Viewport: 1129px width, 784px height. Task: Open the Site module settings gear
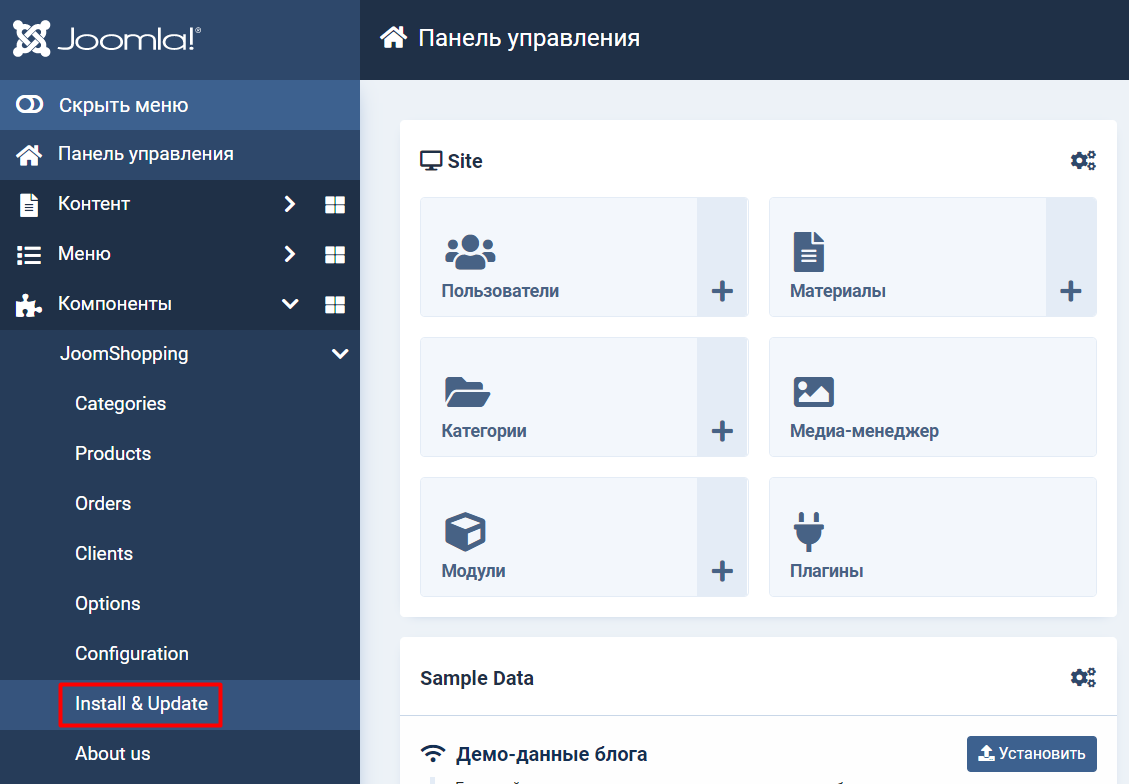click(1083, 161)
